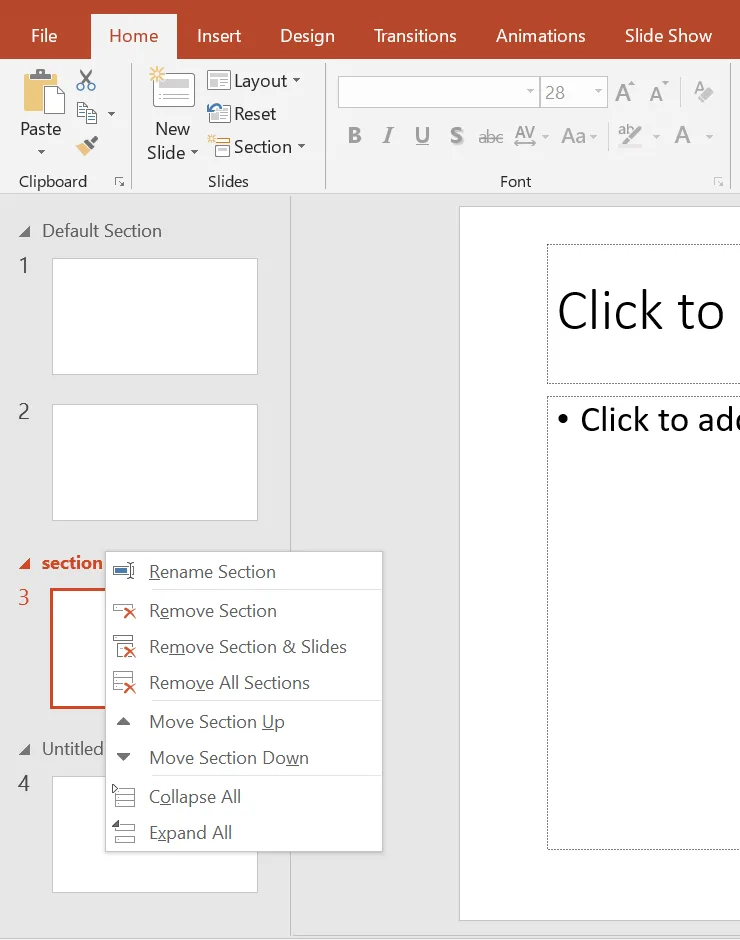
Task: Click the slide title placeholder
Action: click(x=643, y=314)
